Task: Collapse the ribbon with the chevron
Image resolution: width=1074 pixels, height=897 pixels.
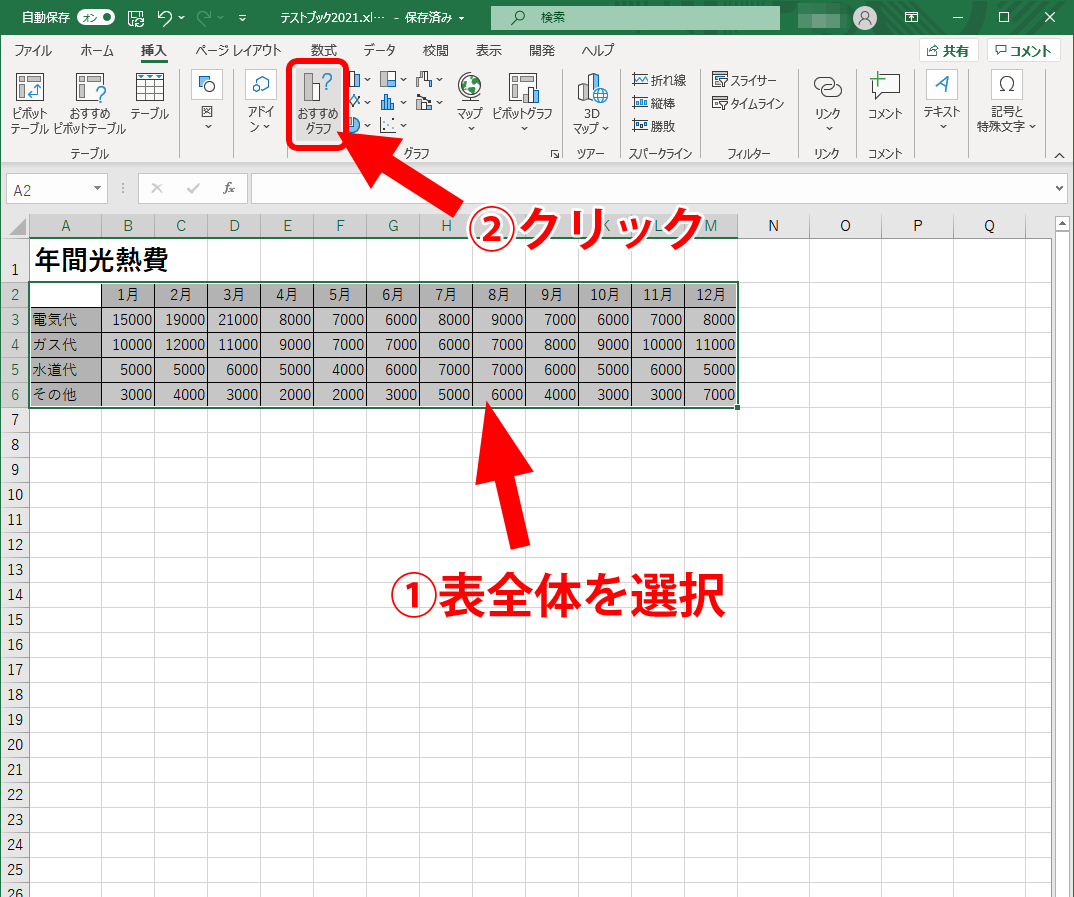Action: [x=1058, y=155]
